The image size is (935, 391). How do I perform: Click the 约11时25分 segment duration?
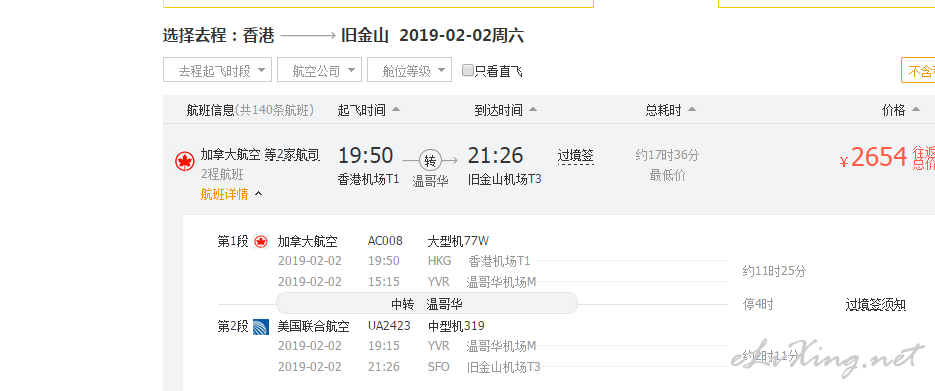774,271
